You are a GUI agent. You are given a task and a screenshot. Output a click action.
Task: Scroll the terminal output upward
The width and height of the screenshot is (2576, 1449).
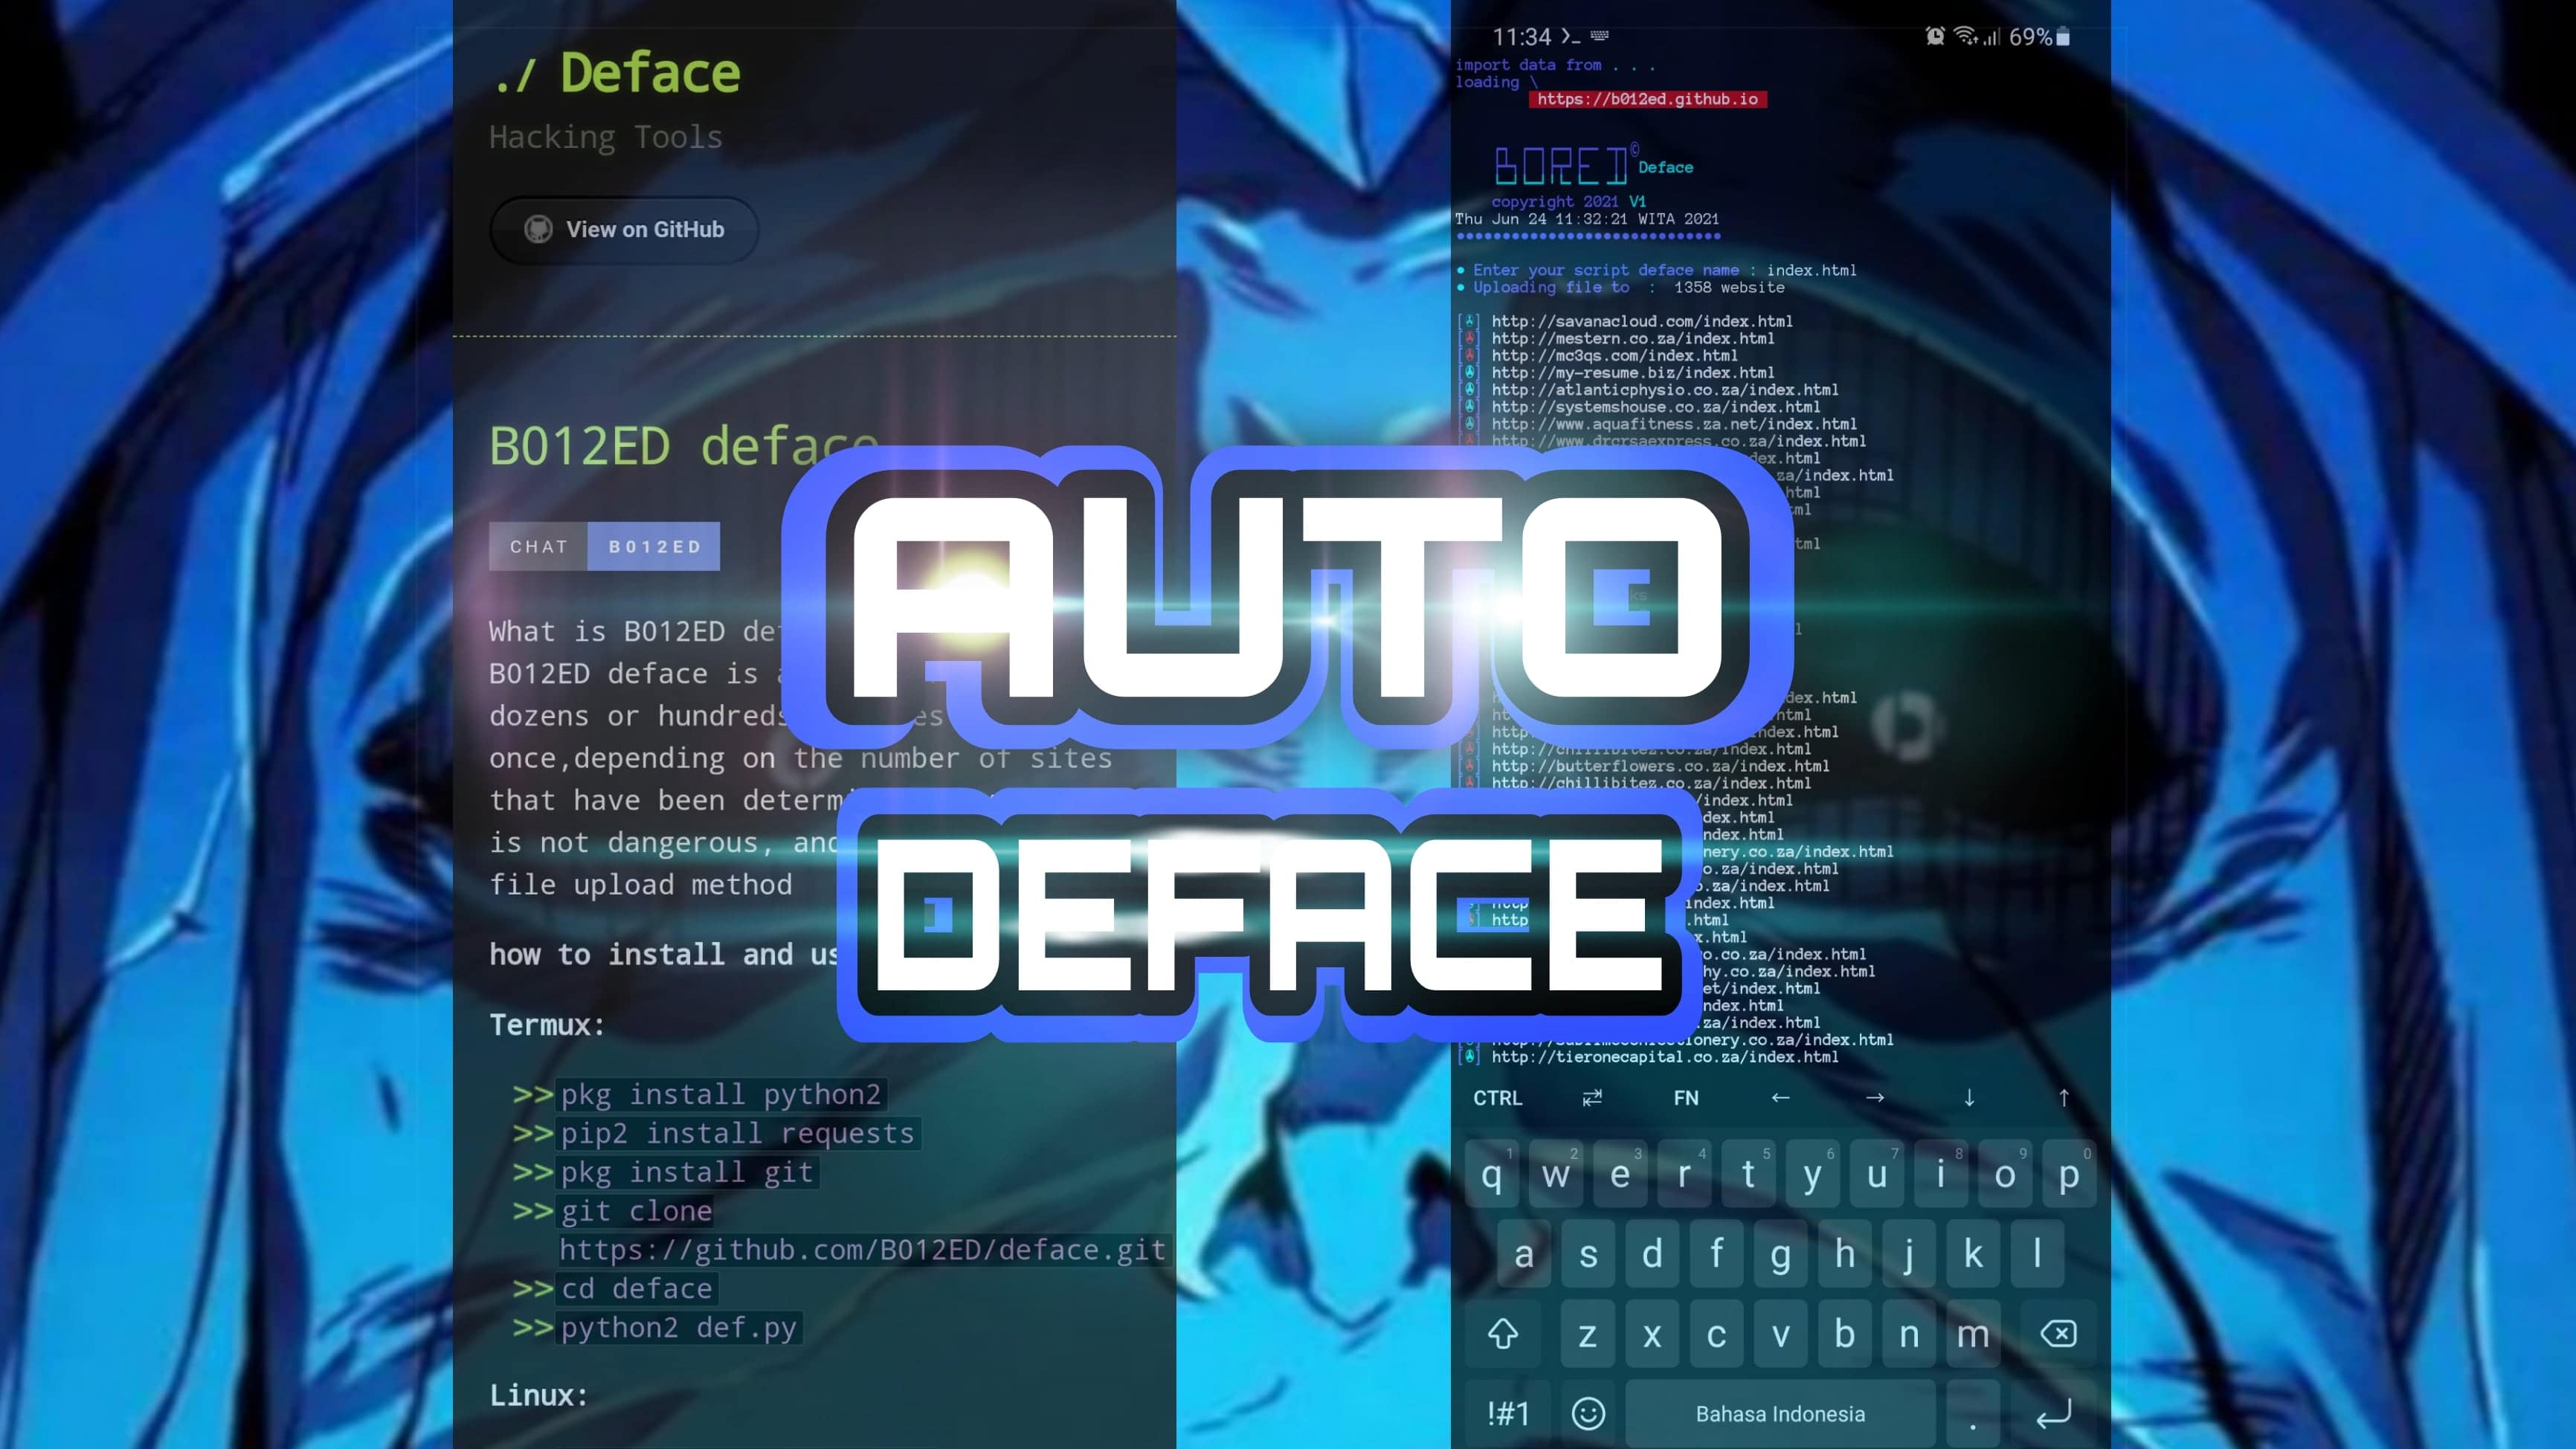(x=2064, y=1097)
